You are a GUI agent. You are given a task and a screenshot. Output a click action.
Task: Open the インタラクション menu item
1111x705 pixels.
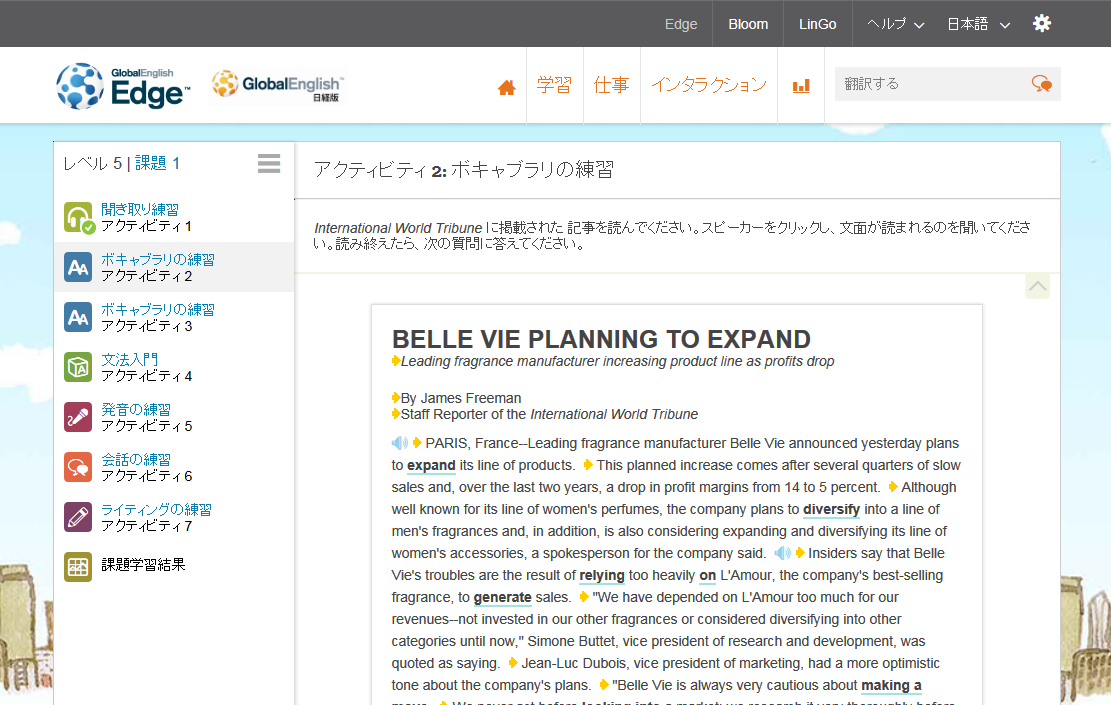[709, 85]
